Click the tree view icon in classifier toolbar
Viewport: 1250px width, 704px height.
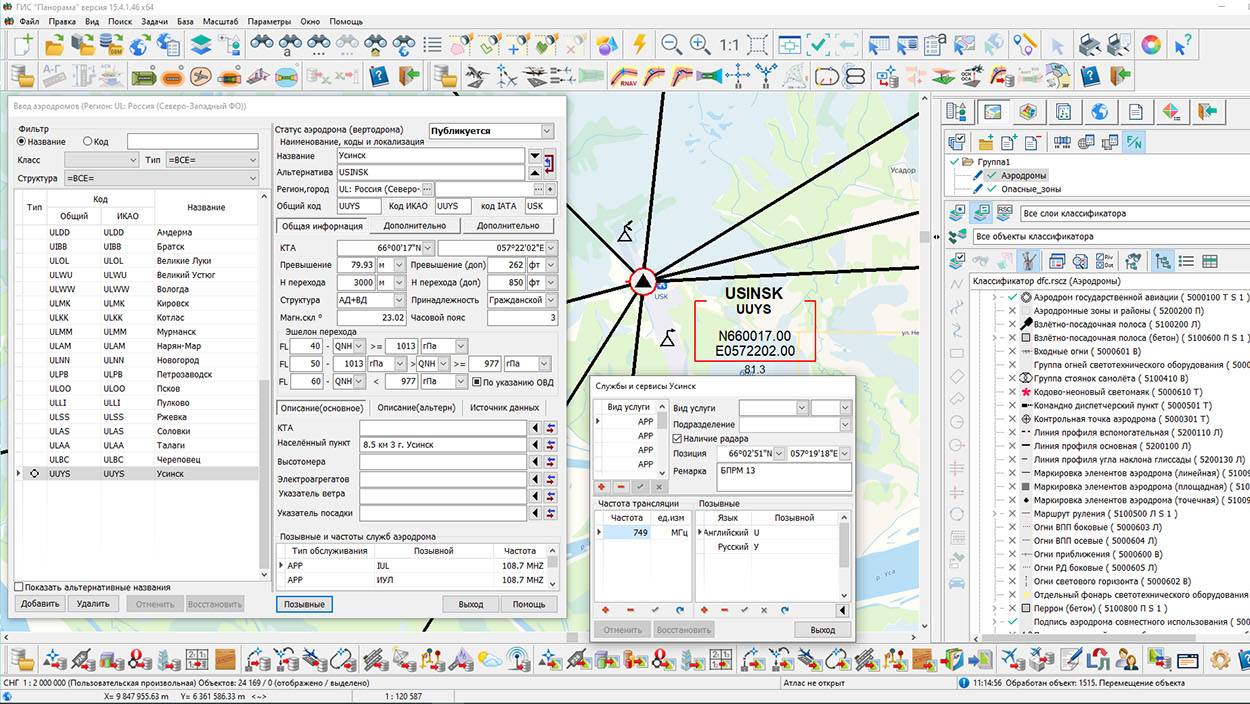1162,261
